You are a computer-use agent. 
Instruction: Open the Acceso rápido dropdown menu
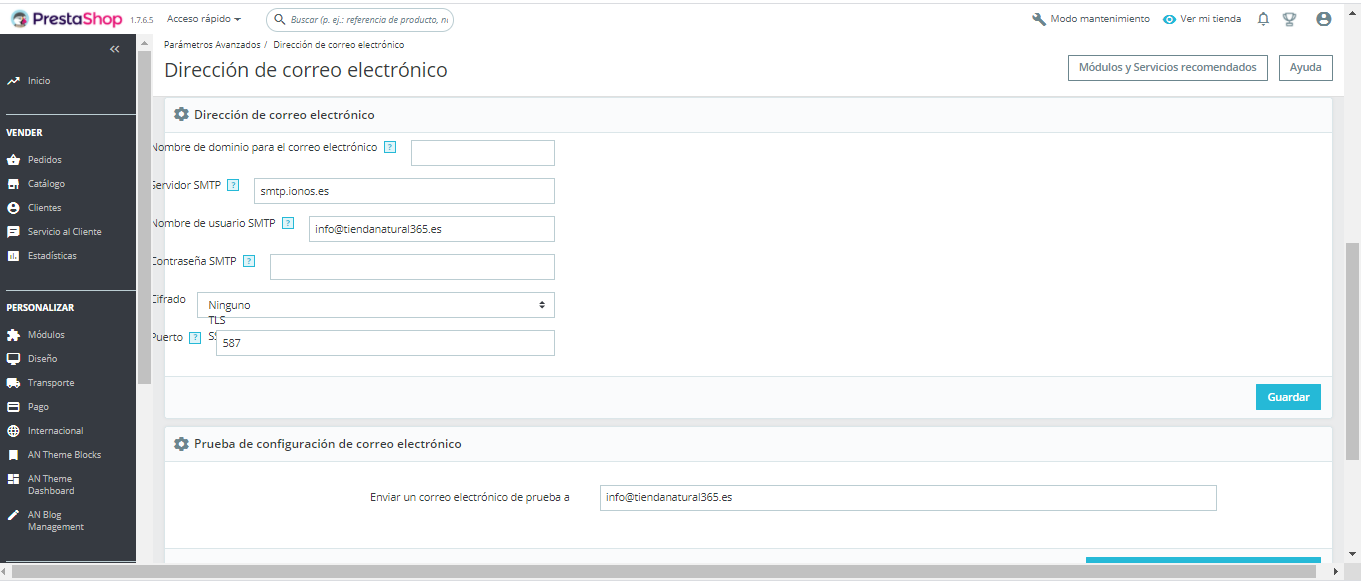coord(204,19)
